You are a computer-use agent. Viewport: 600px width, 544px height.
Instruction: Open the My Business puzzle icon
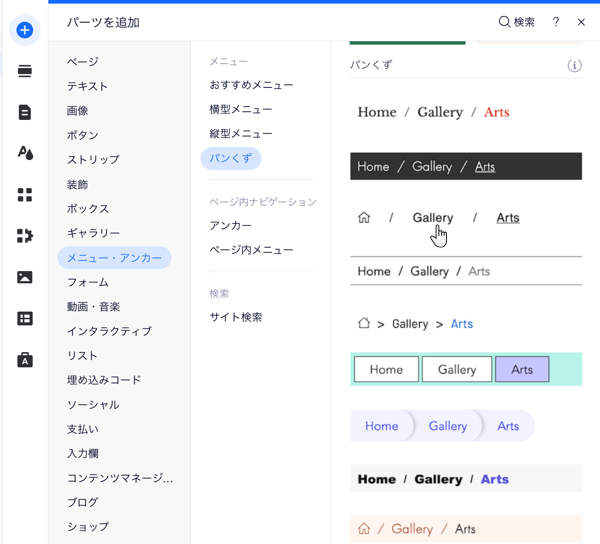[25, 236]
